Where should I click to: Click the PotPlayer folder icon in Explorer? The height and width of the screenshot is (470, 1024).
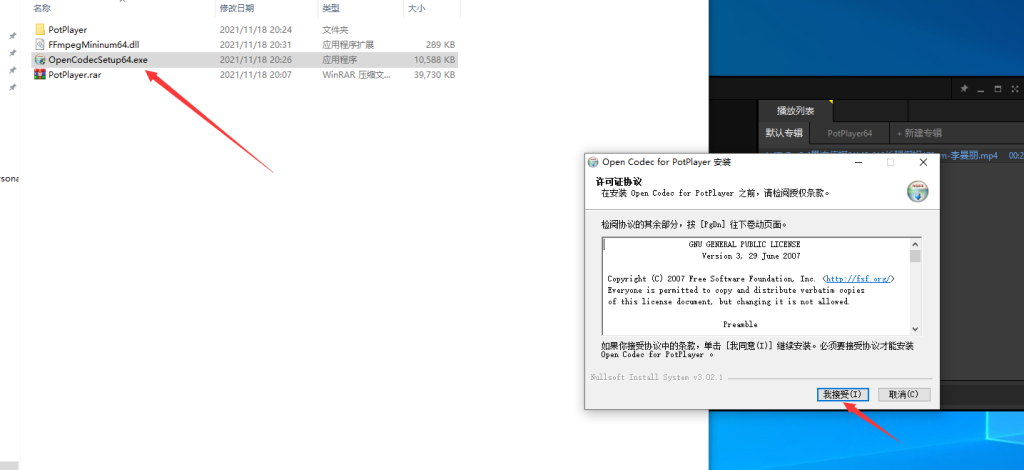click(x=40, y=29)
